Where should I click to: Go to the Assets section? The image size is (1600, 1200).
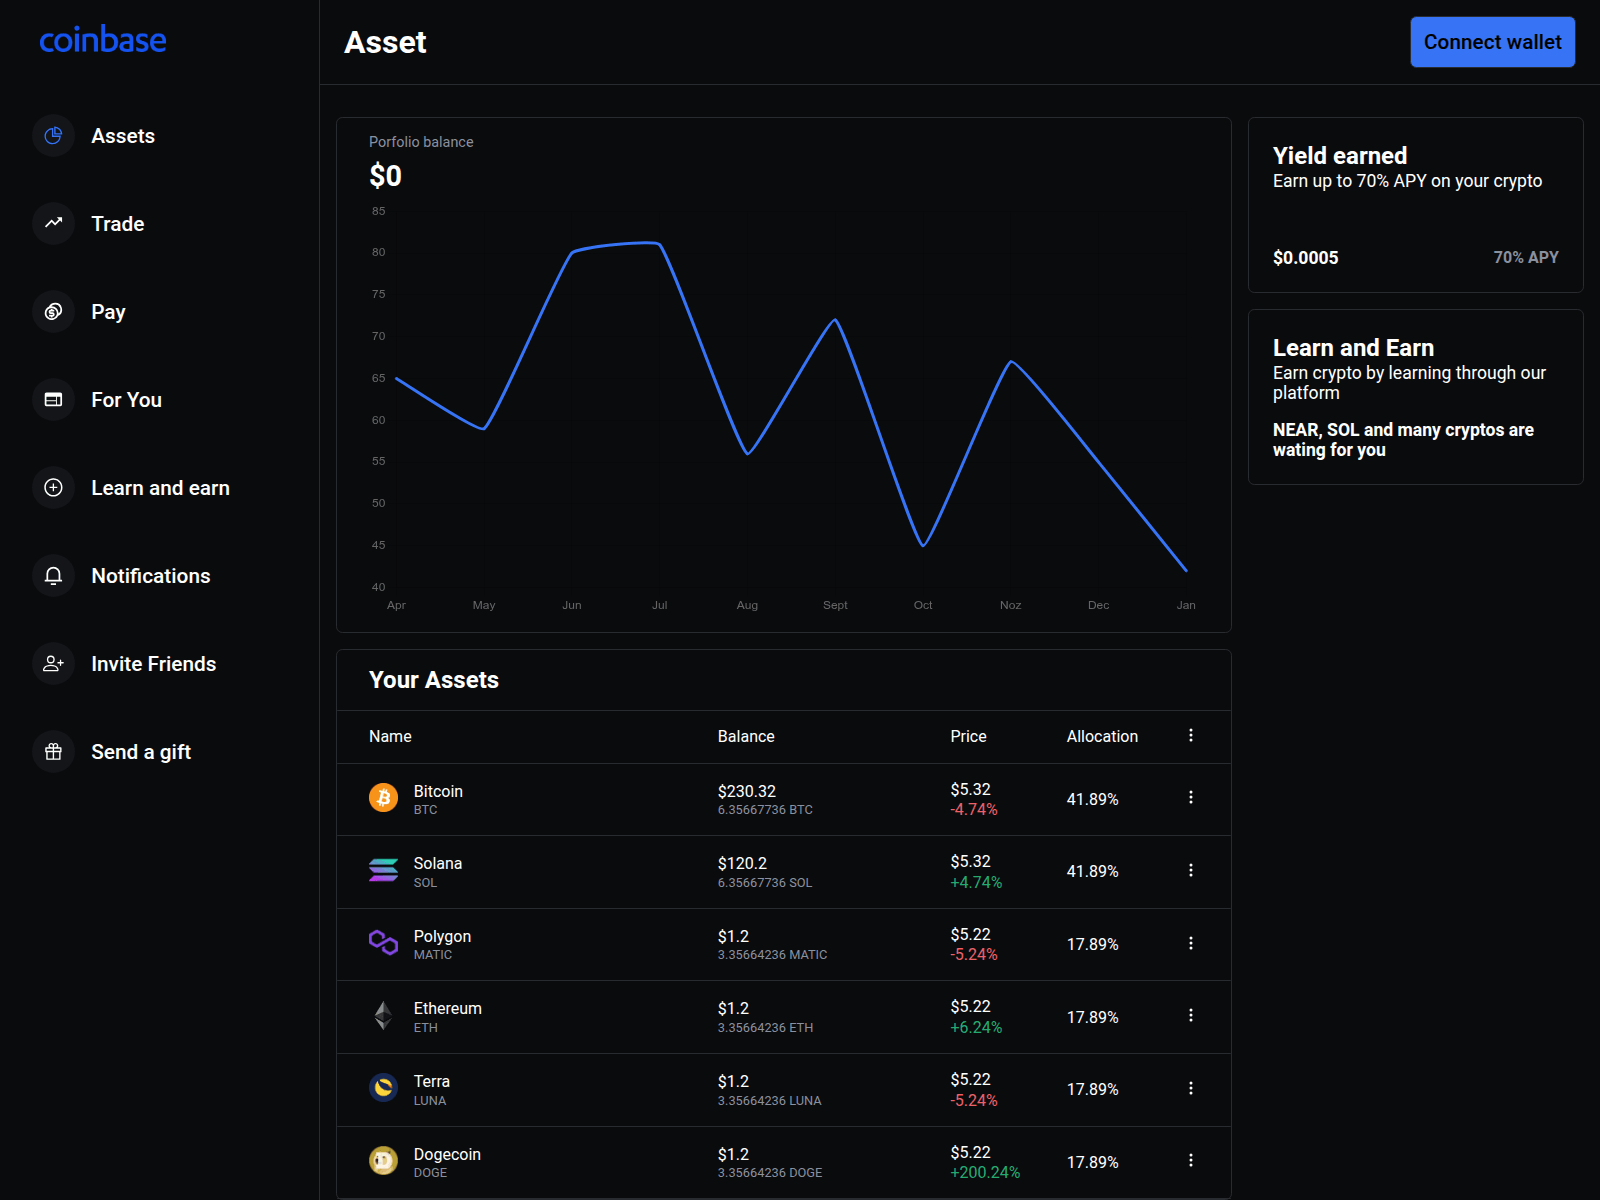123,136
